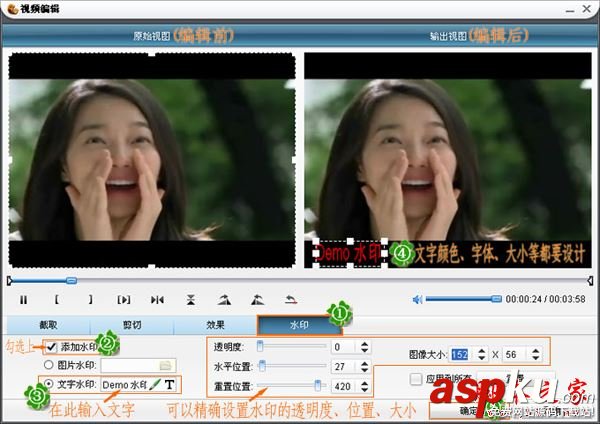
Task: Pause the video playback
Action: tap(23, 300)
